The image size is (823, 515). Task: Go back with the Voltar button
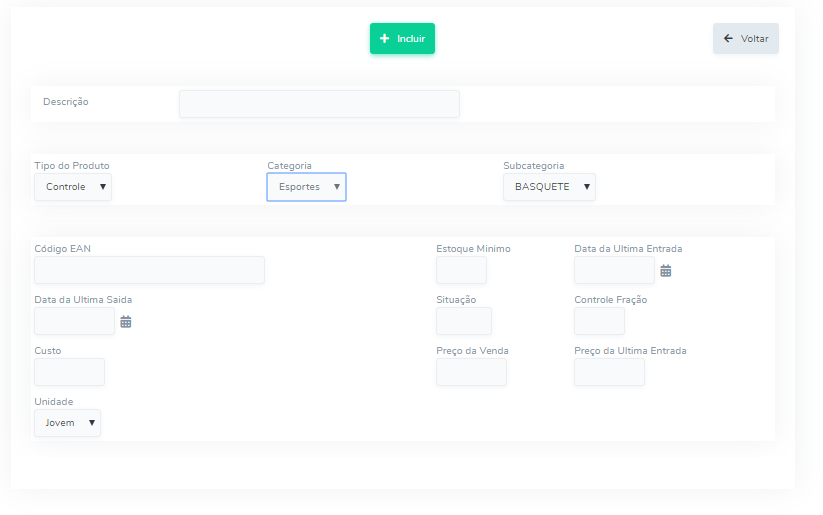(745, 39)
